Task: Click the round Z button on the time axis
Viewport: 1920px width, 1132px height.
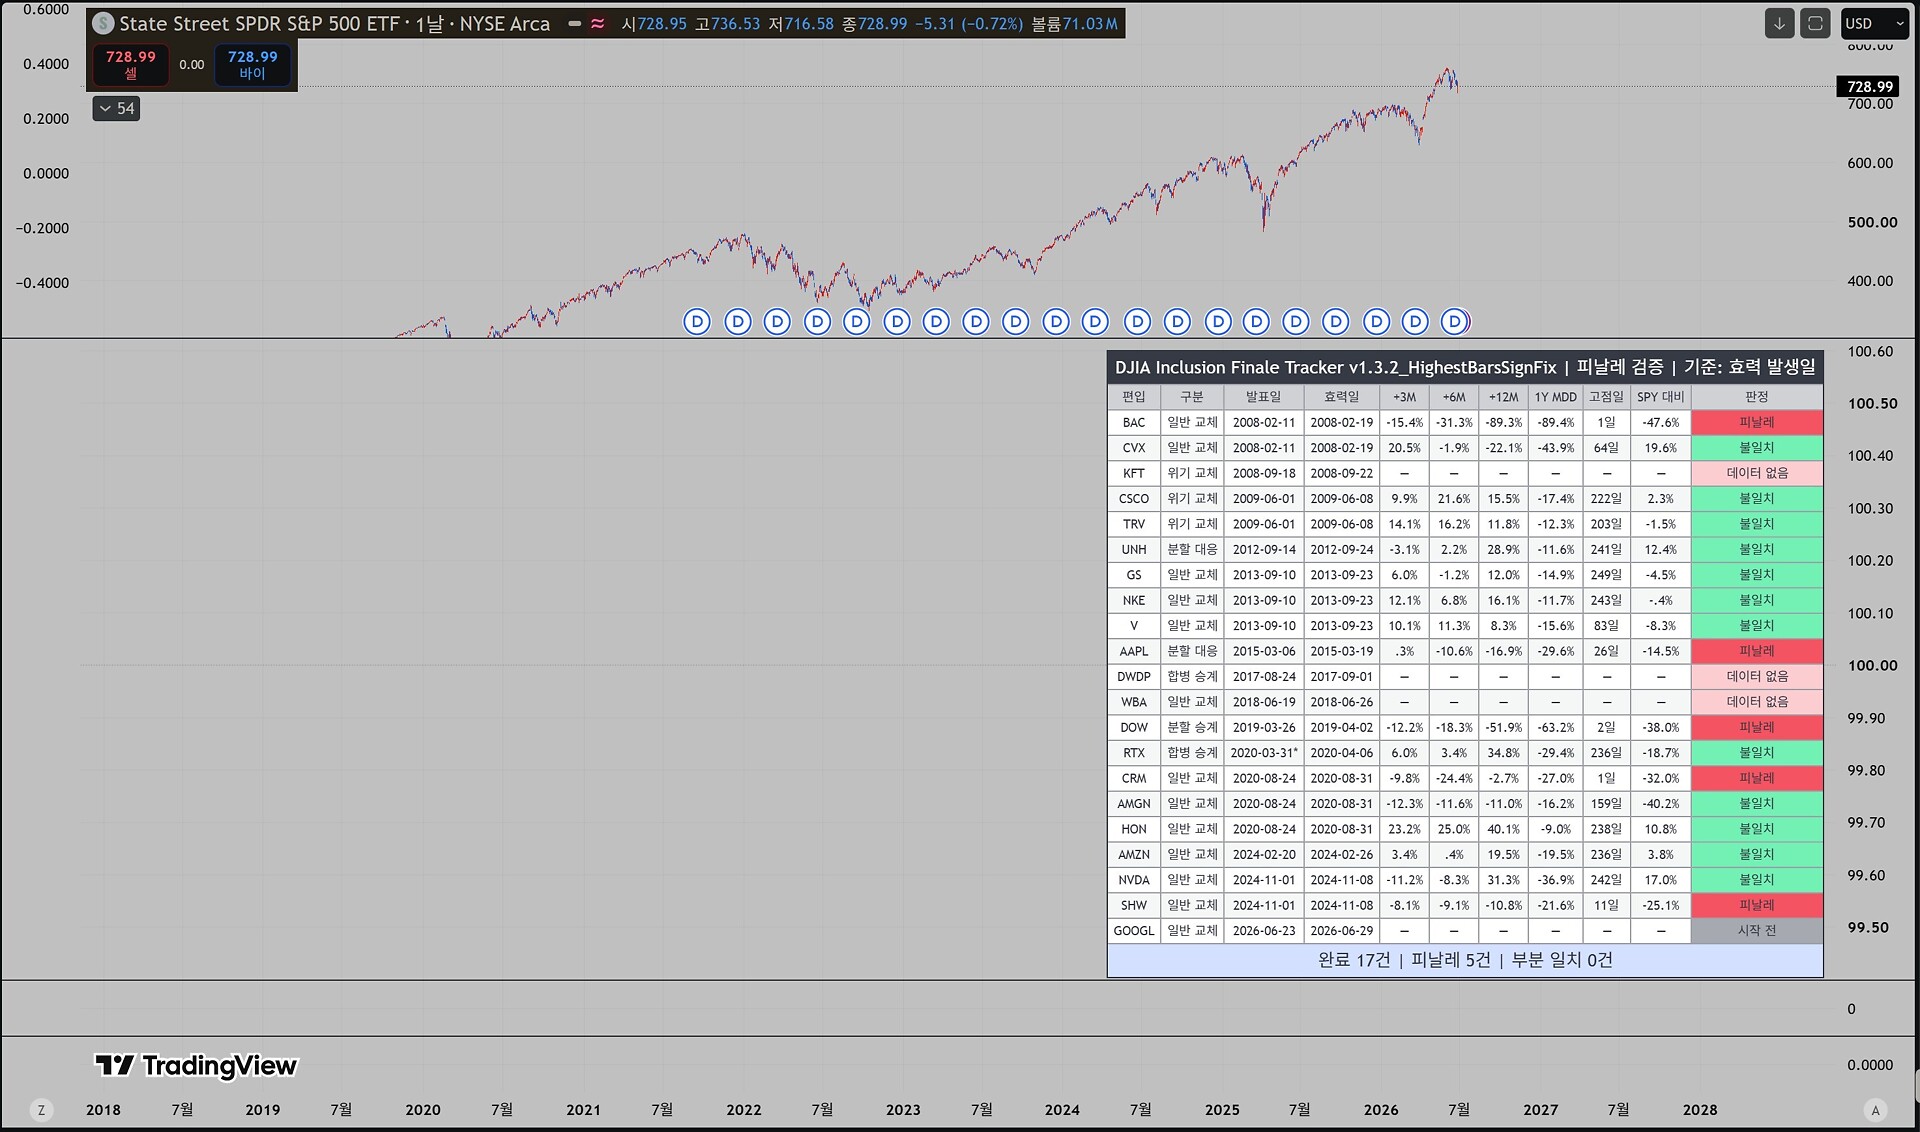Action: (41, 1110)
